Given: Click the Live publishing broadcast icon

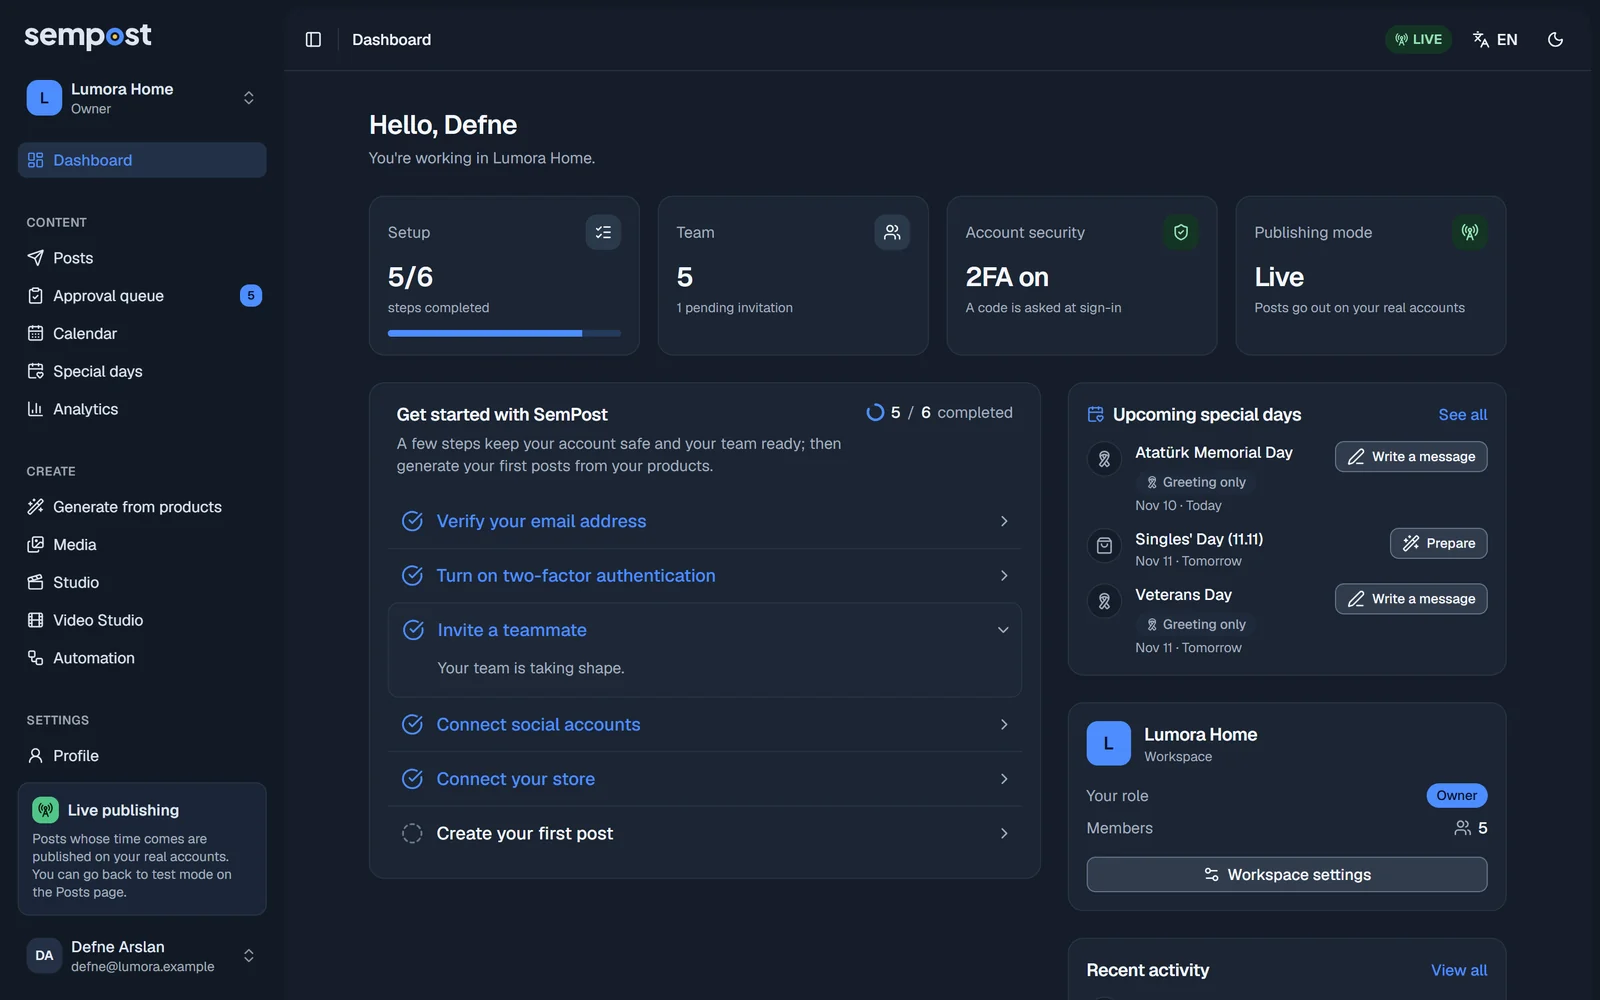Looking at the screenshot, I should click(x=45, y=810).
